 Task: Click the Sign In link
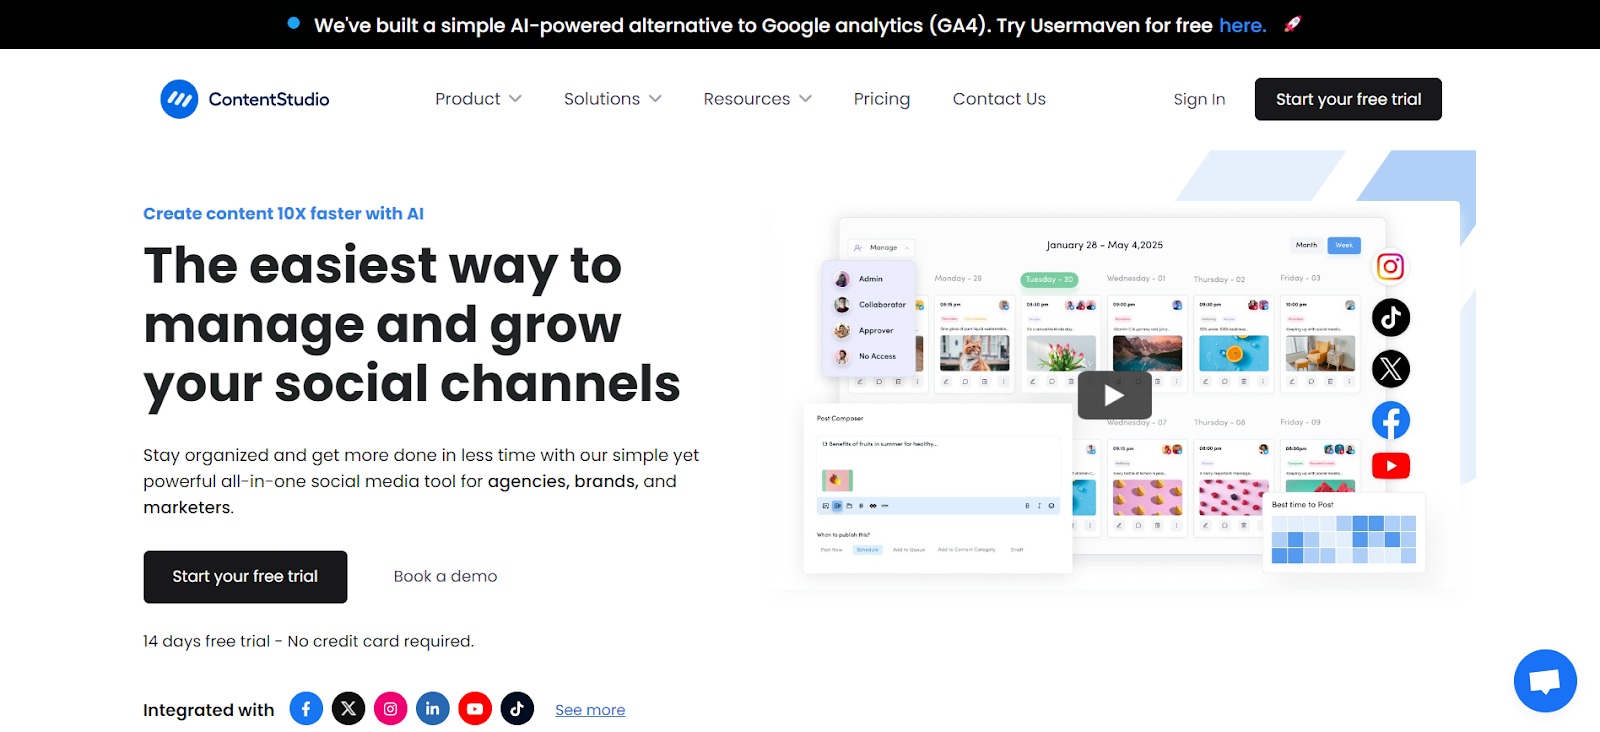(1199, 99)
